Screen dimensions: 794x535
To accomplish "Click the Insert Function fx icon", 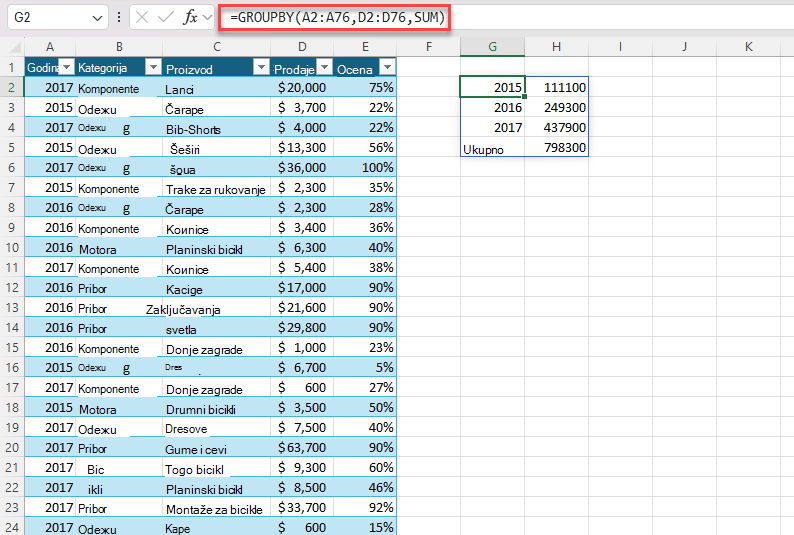I will pos(190,17).
